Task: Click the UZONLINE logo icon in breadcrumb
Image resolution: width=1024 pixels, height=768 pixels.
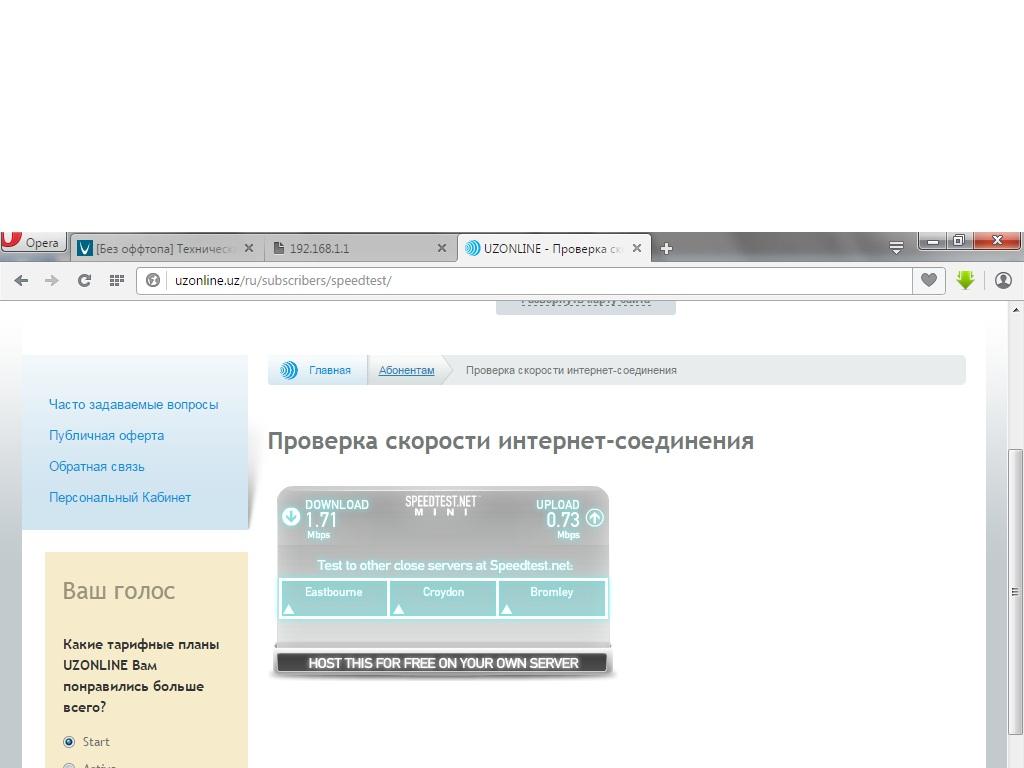Action: (289, 370)
